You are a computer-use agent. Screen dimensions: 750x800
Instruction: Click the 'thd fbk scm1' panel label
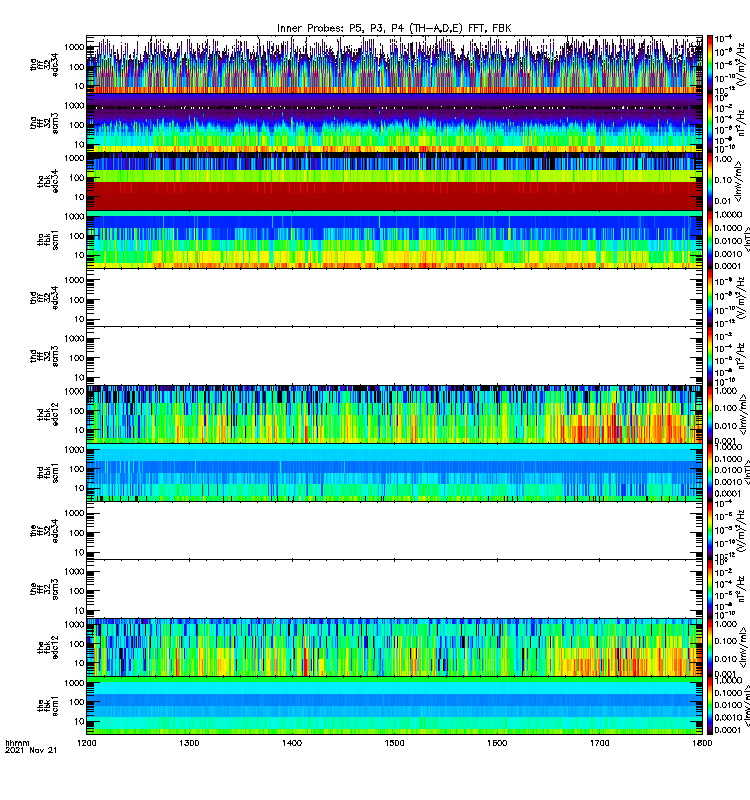pos(47,473)
